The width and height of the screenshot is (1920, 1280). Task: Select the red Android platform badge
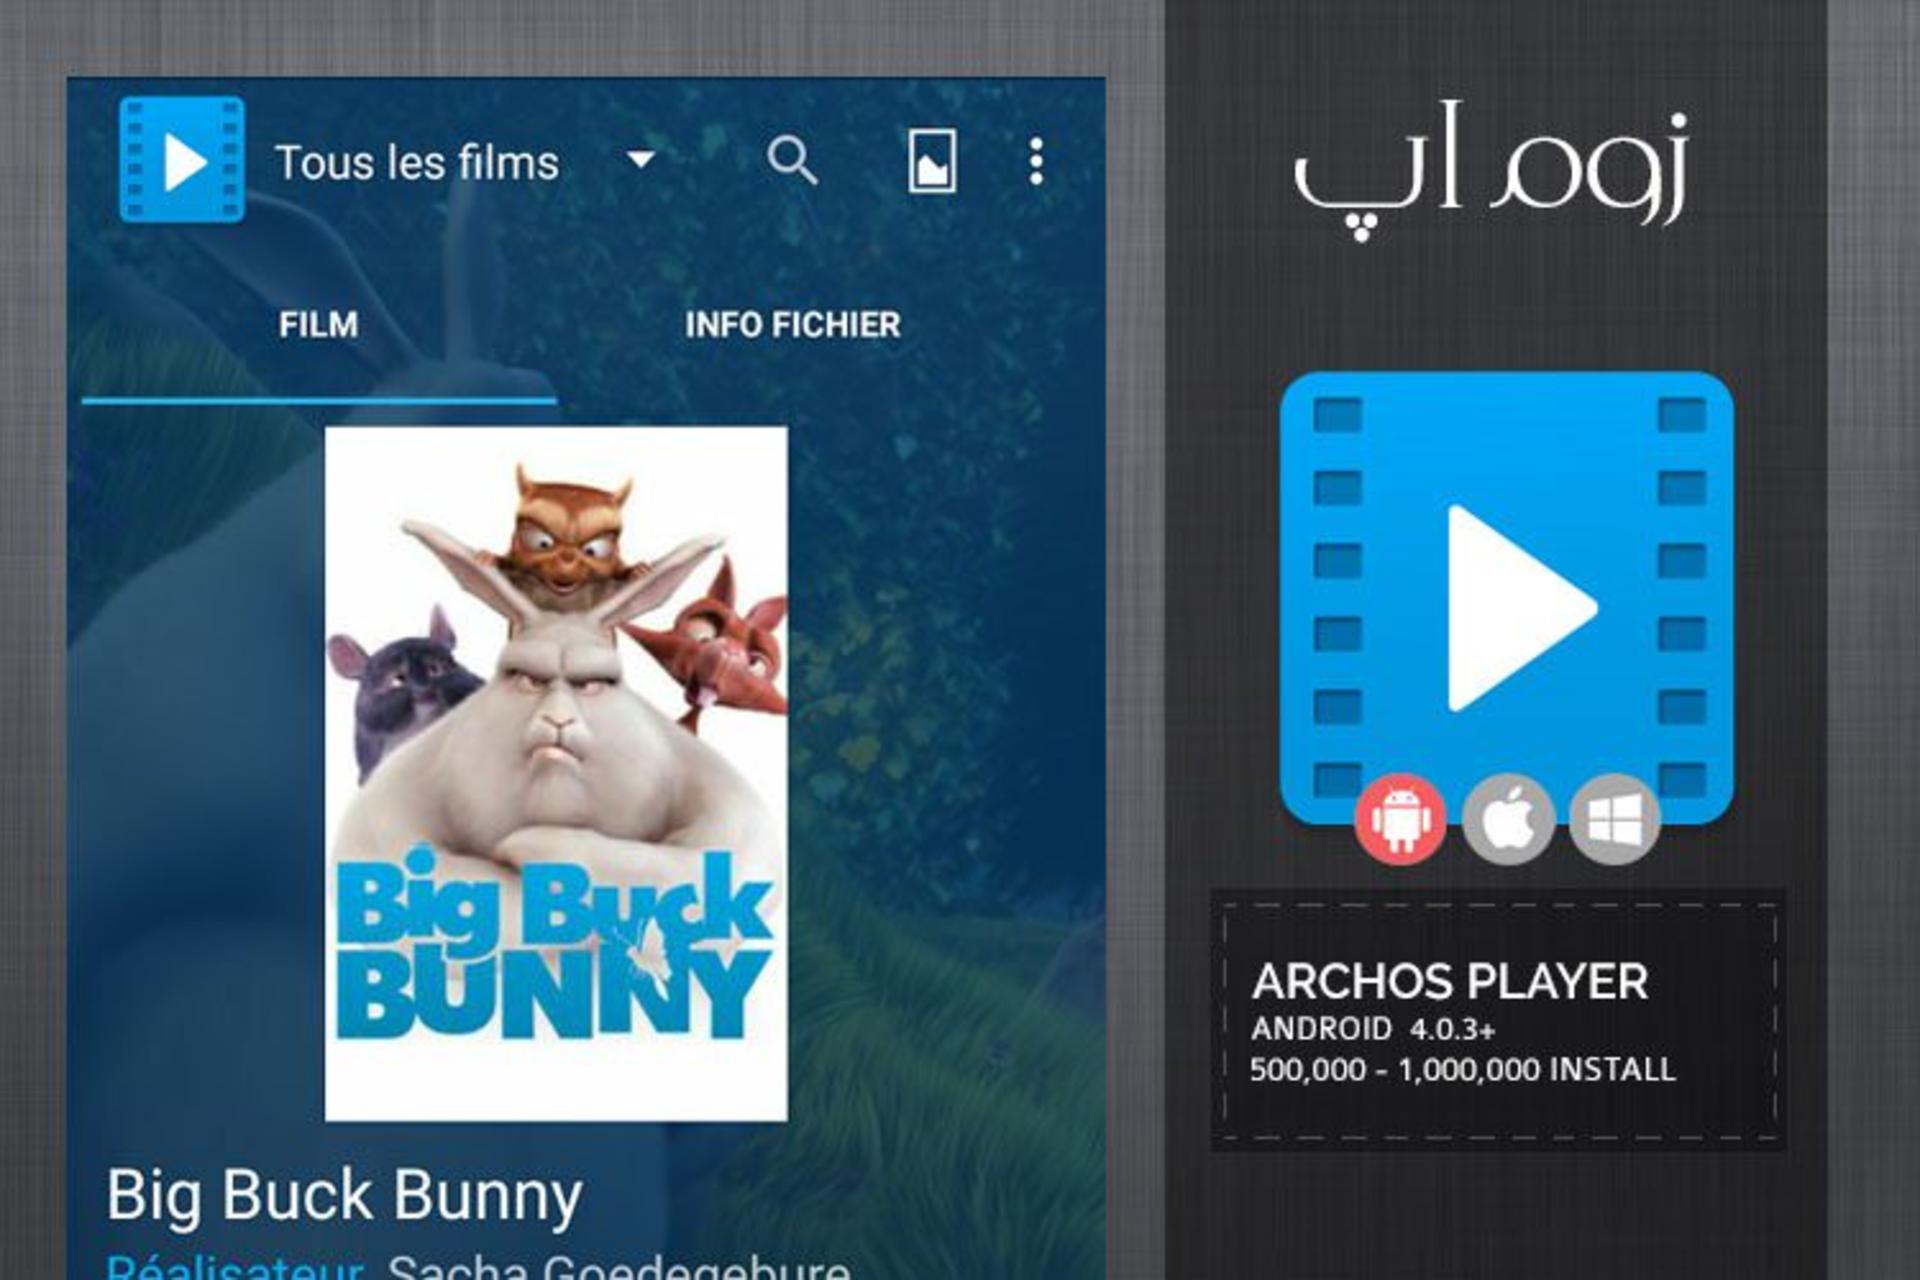1400,819
